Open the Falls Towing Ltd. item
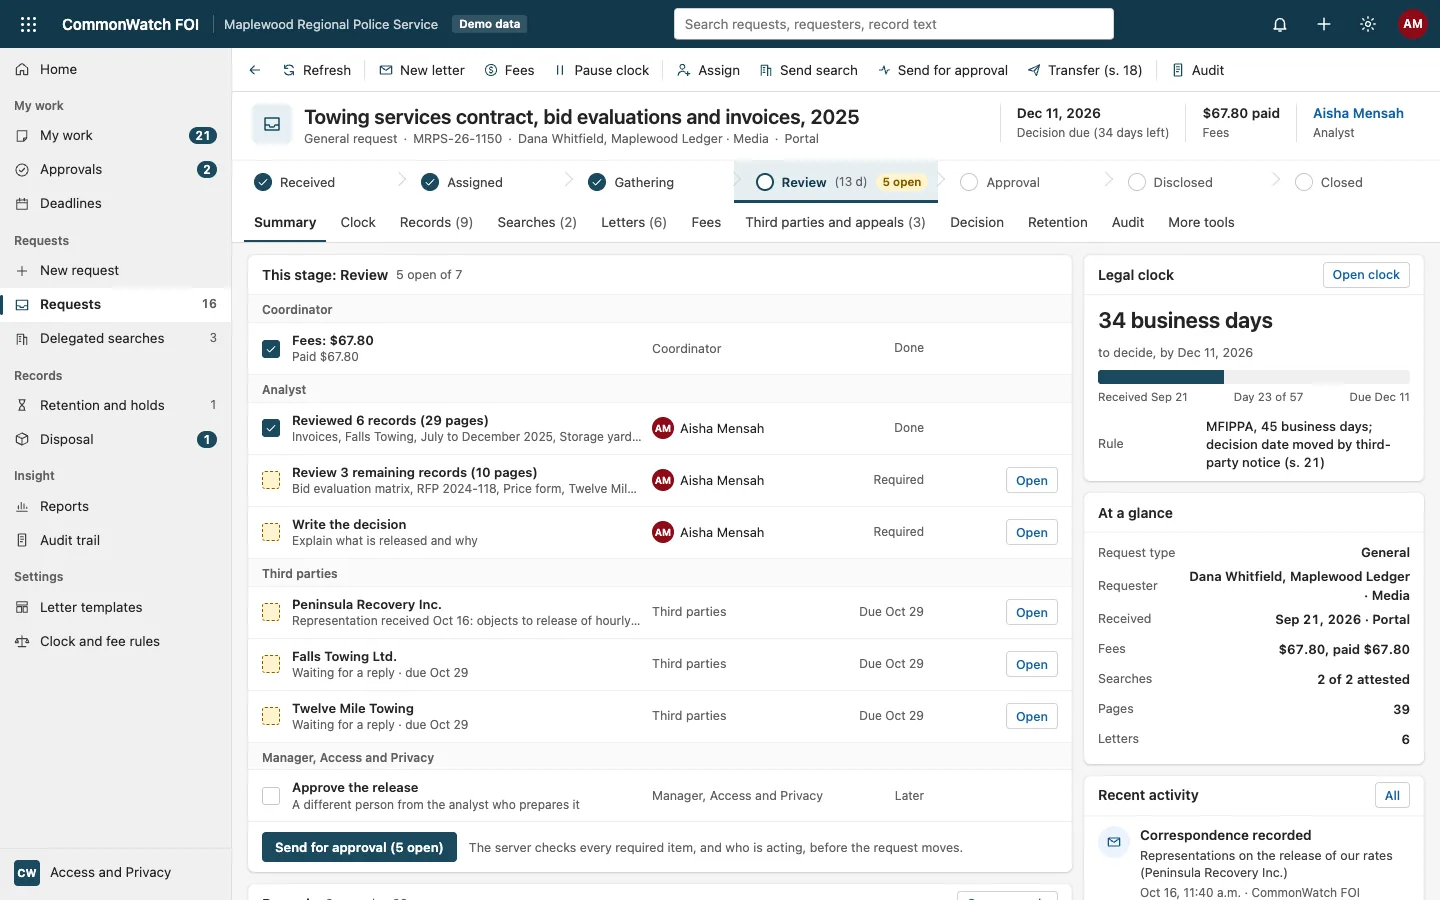 (x=1032, y=664)
